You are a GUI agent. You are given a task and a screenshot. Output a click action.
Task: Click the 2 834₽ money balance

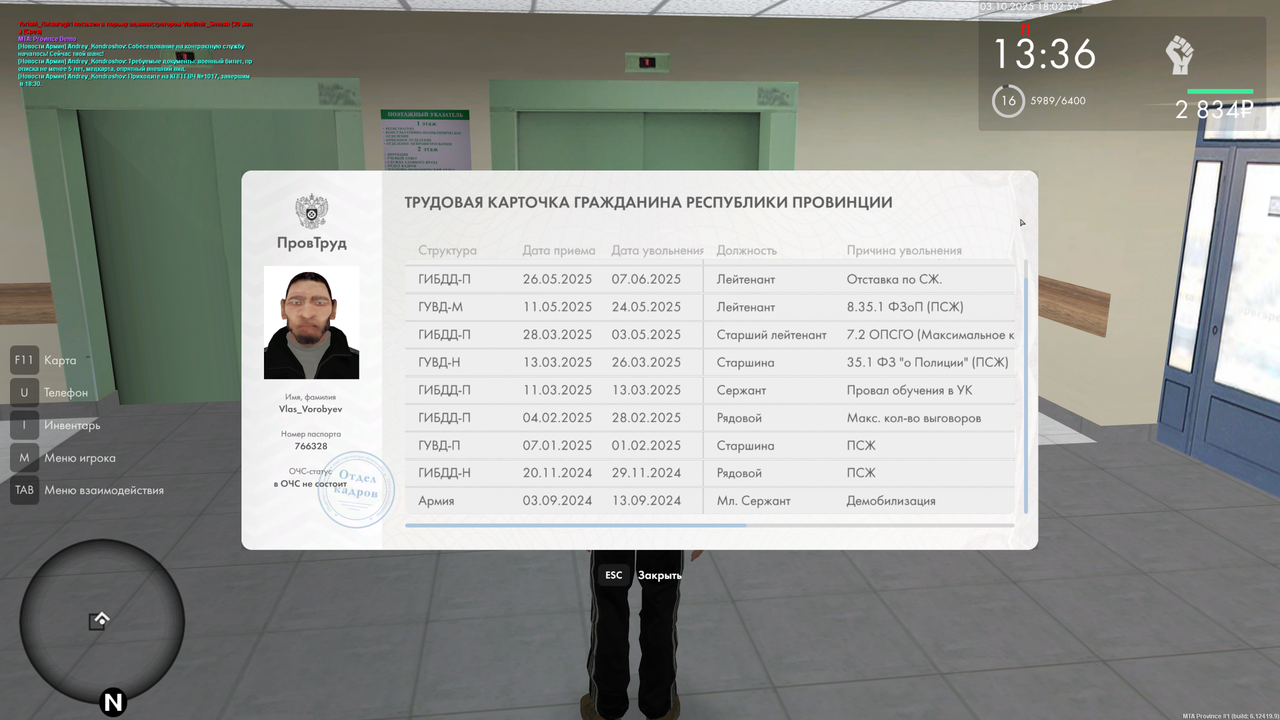1214,111
